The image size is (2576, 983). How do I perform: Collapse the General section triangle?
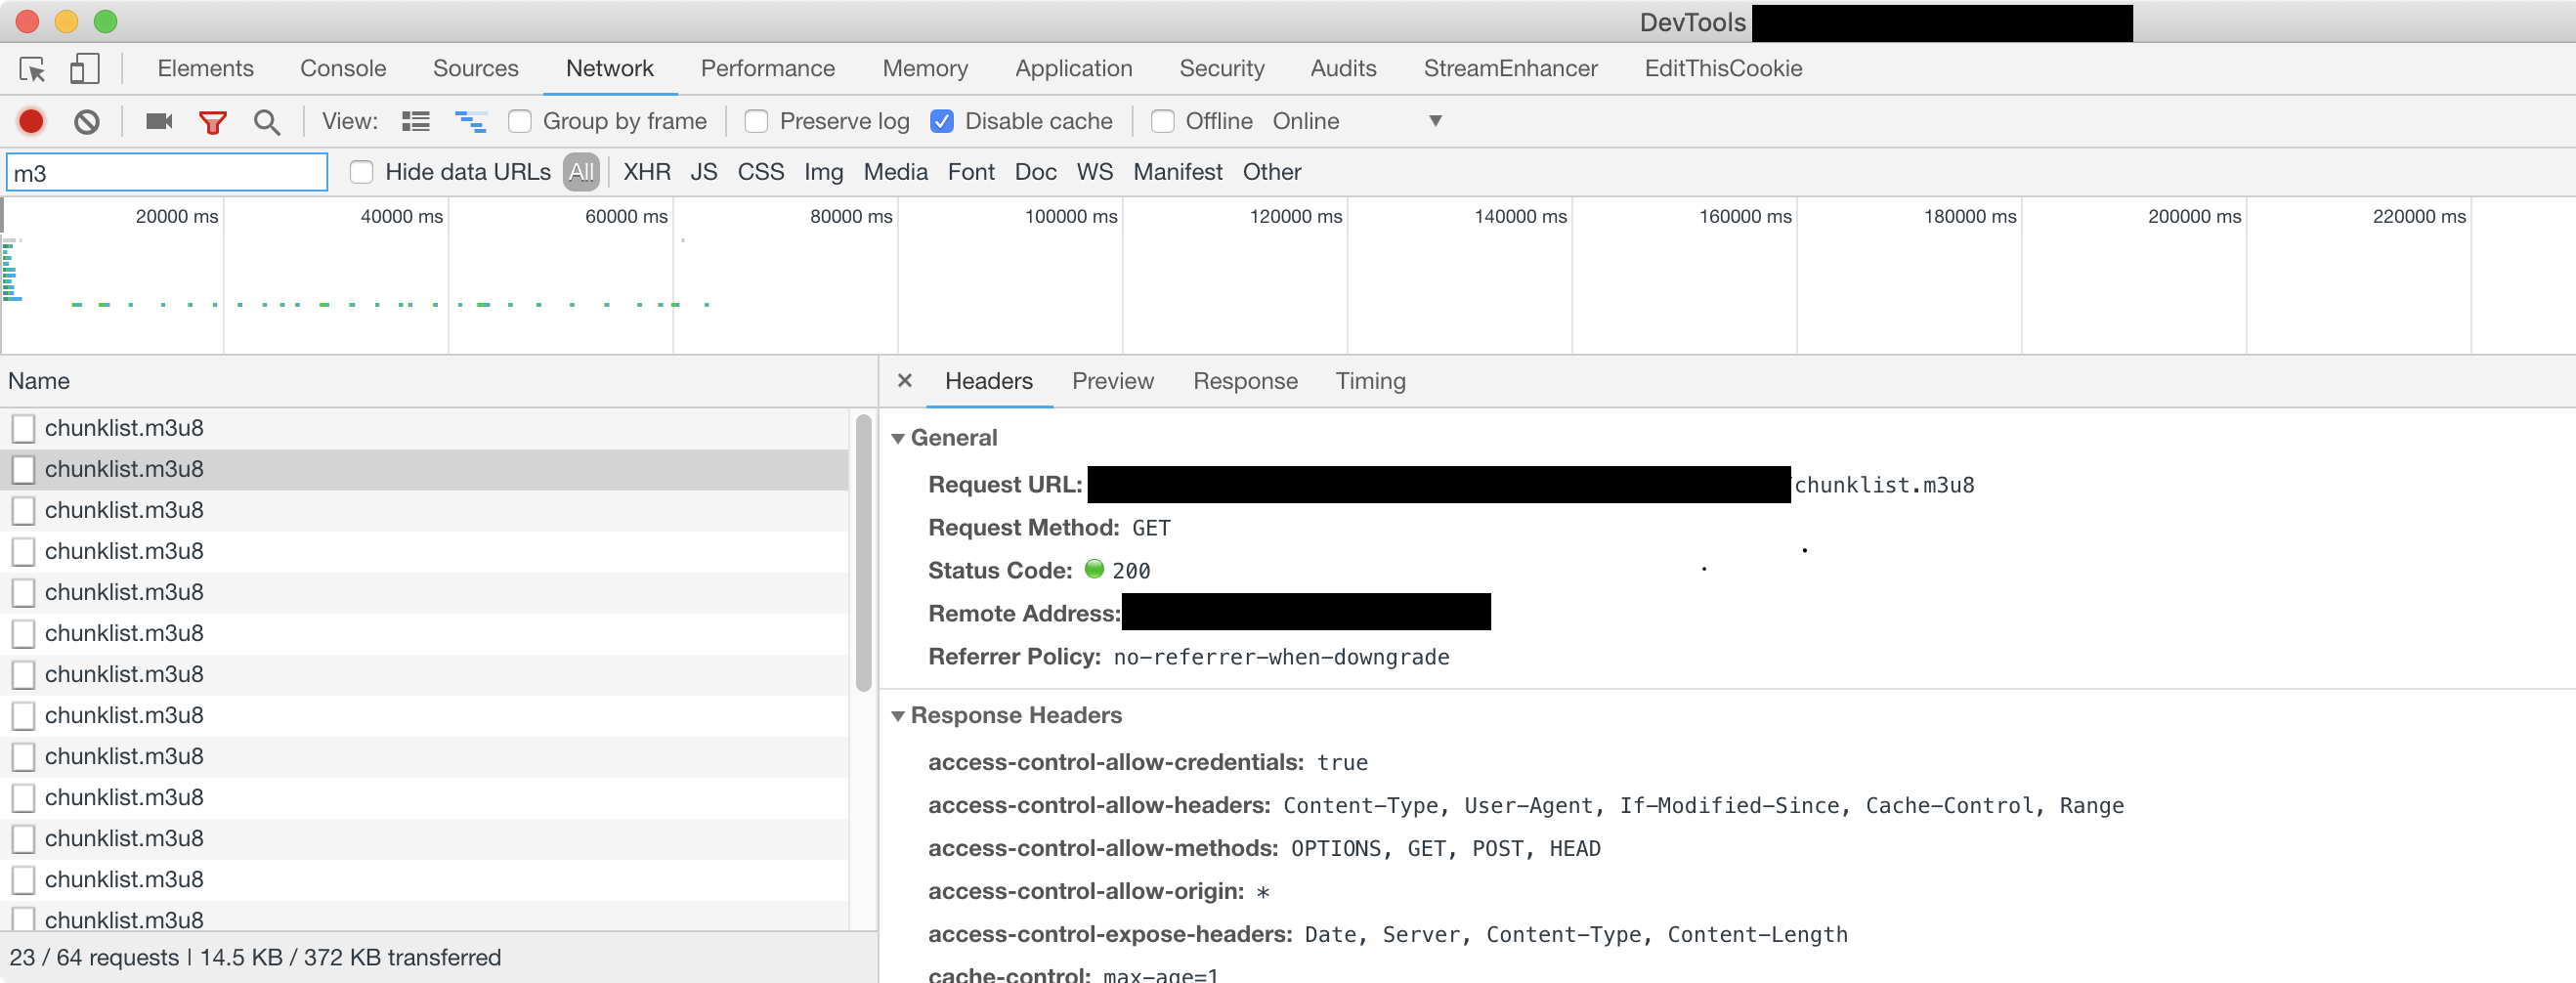click(898, 438)
